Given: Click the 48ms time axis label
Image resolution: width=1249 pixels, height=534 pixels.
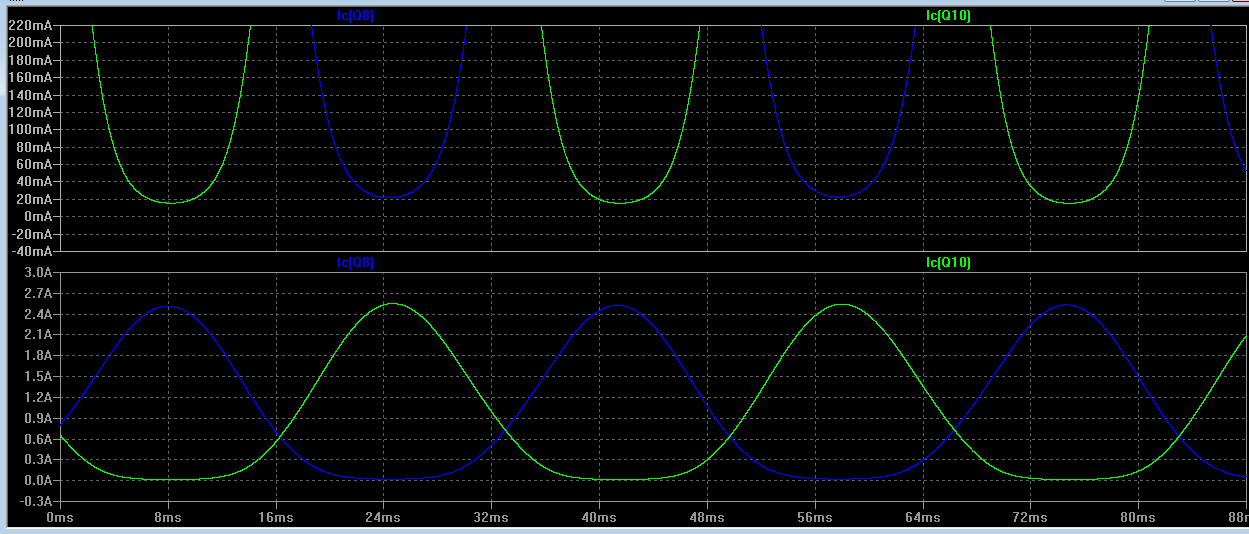Looking at the screenshot, I should click(707, 517).
